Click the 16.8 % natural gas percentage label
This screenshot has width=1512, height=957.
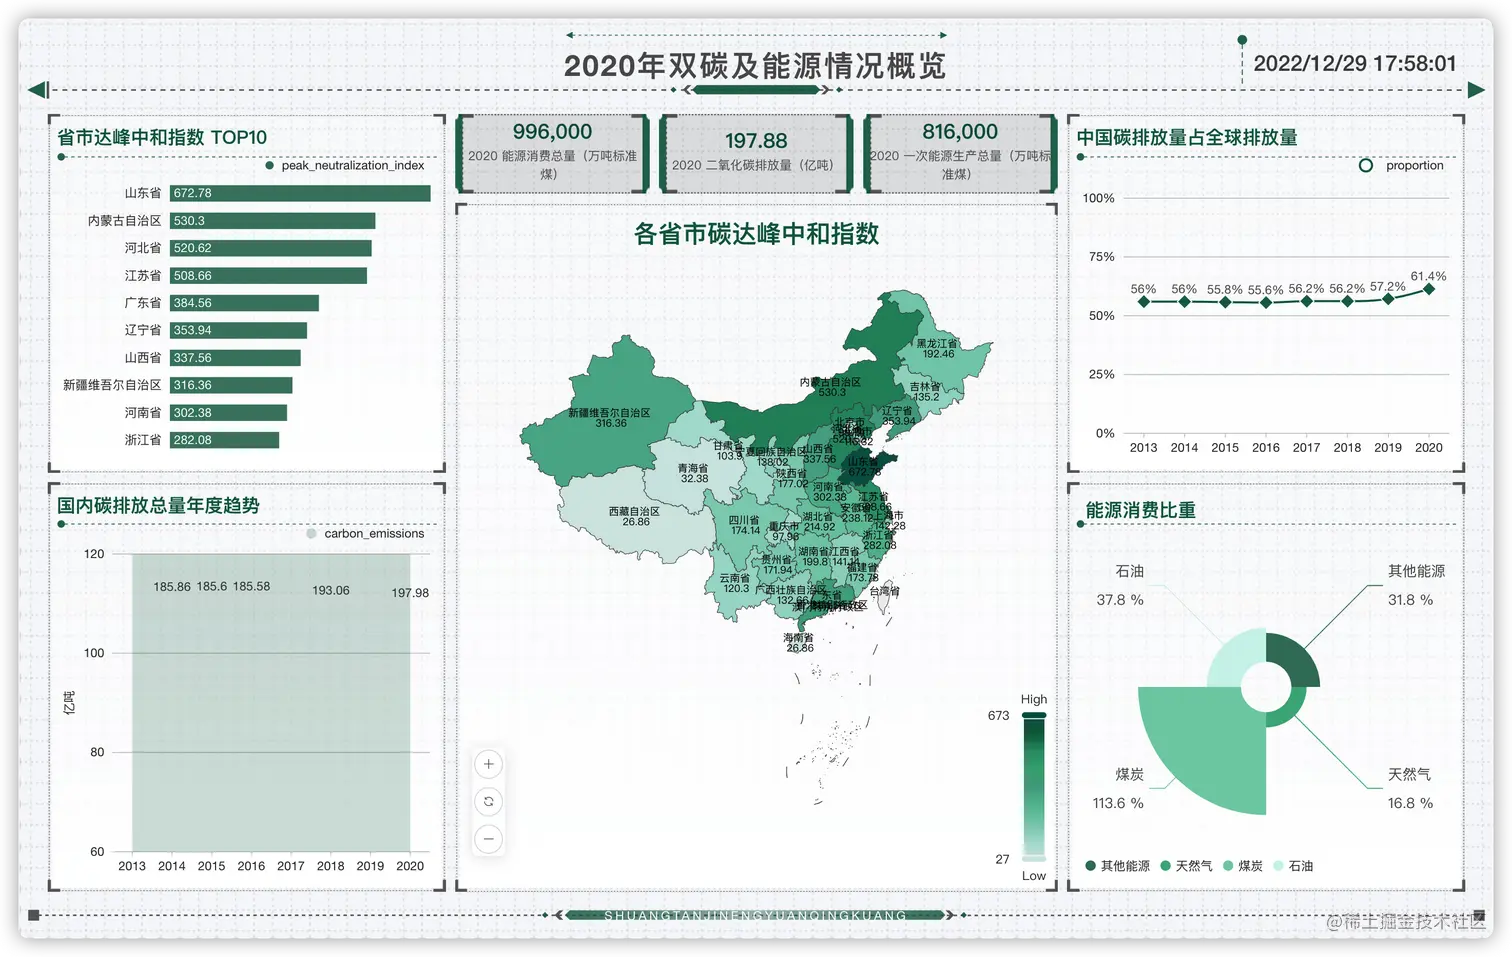click(1410, 803)
